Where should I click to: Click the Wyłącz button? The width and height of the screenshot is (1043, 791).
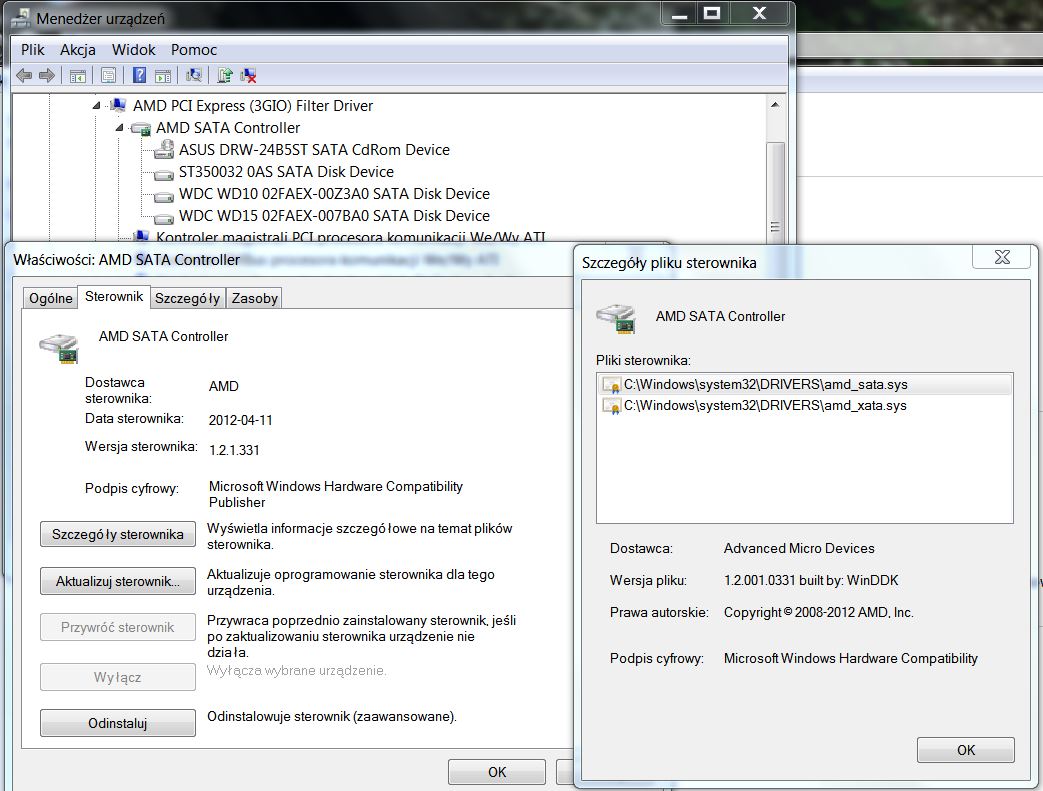tap(118, 677)
